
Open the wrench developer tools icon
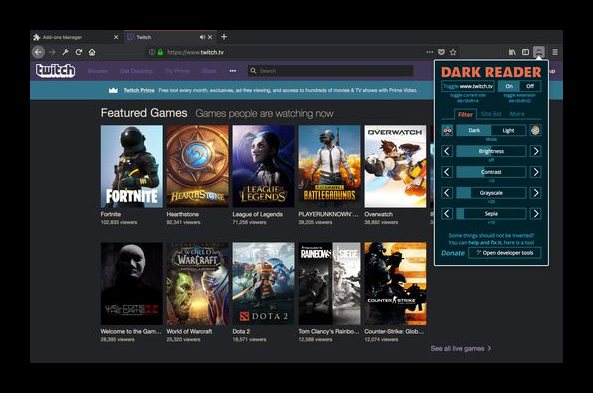(65, 52)
